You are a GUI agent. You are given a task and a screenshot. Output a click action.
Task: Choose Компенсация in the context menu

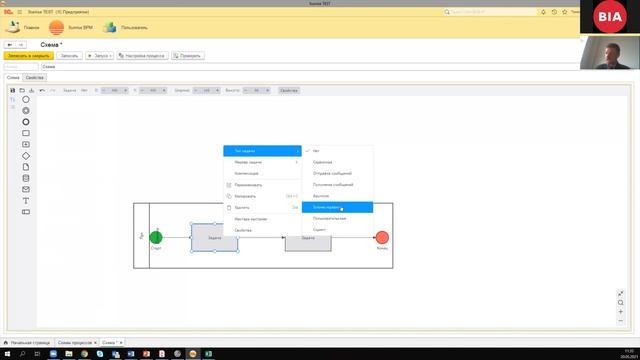(262, 173)
